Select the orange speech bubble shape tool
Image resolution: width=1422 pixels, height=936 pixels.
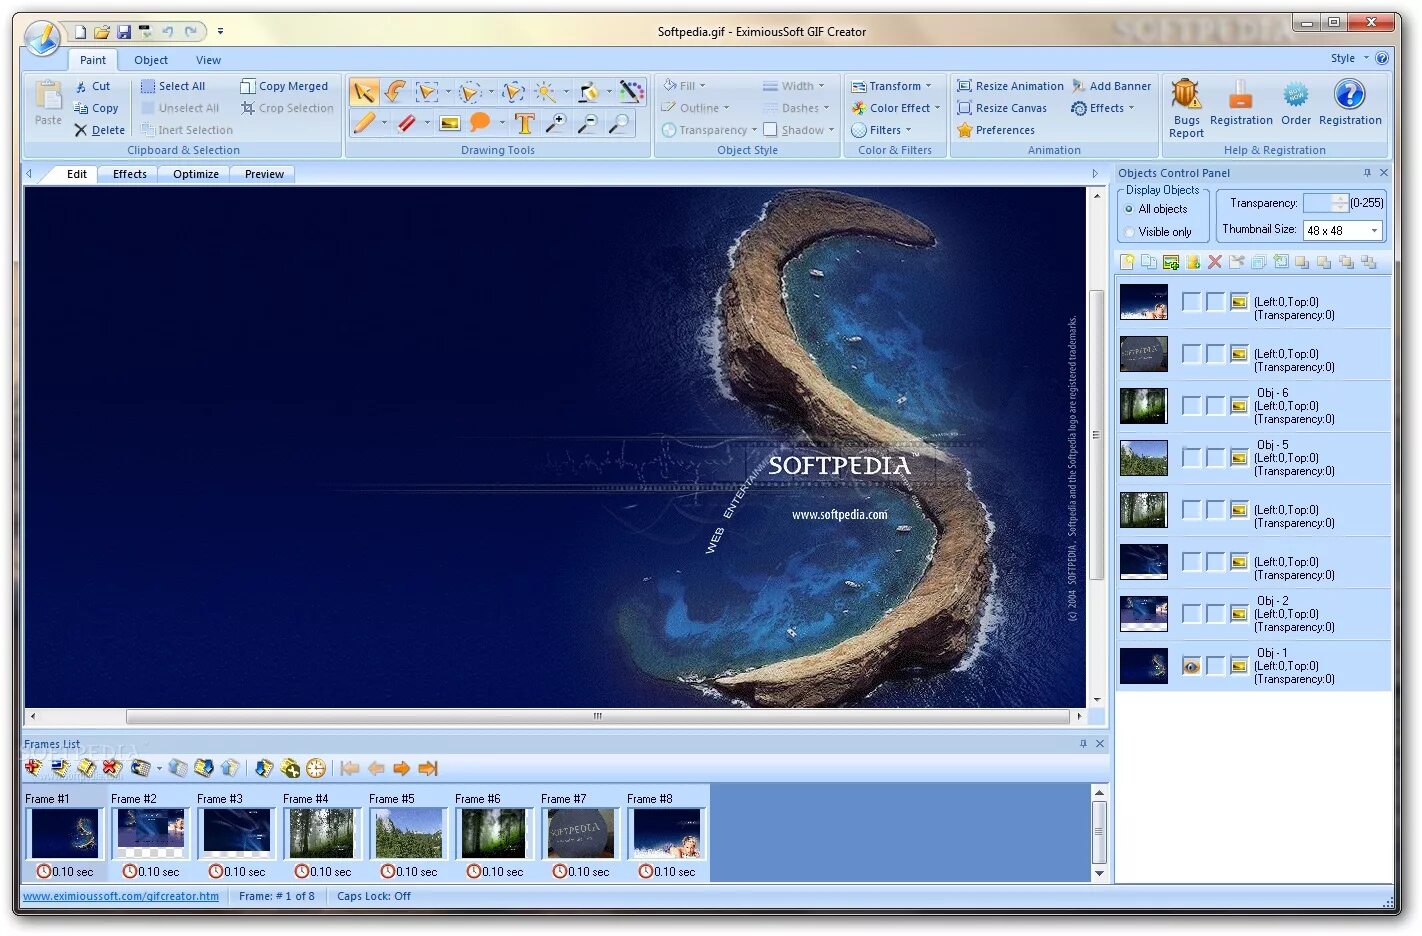pos(480,123)
